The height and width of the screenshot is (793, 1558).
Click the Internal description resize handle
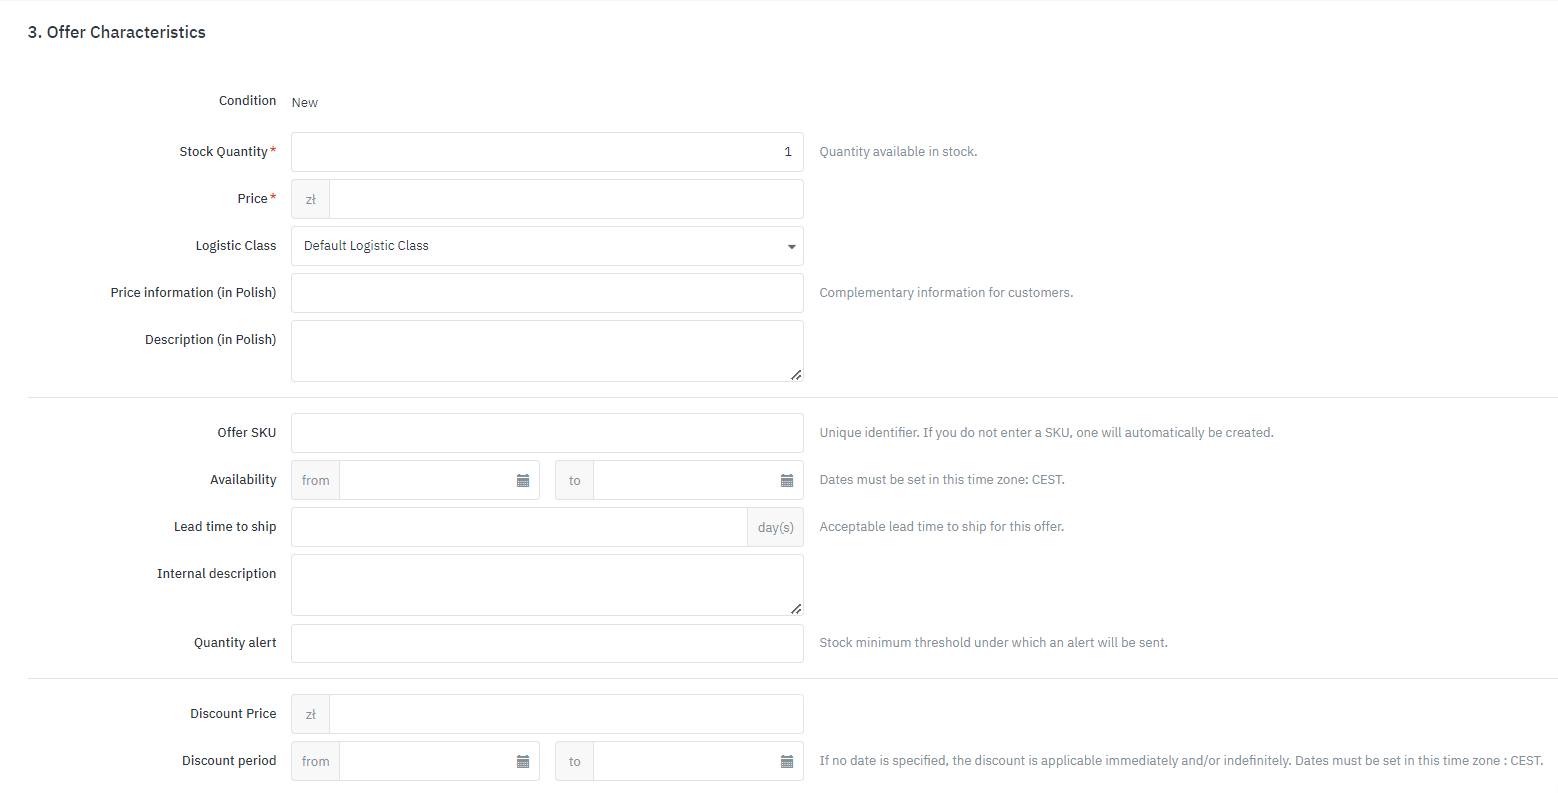pyautogui.click(x=795, y=608)
